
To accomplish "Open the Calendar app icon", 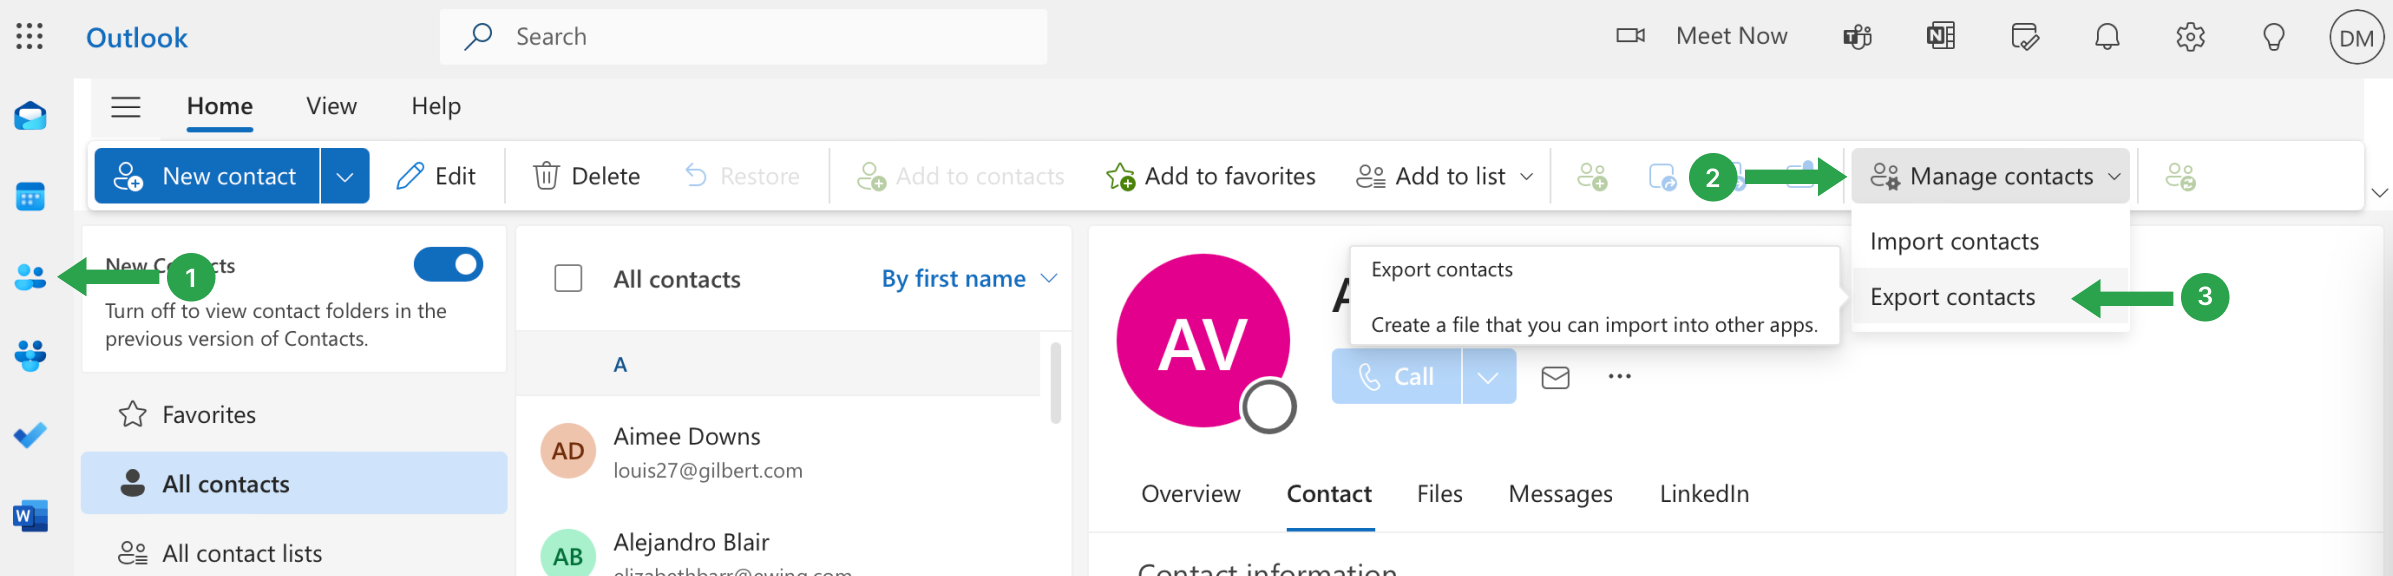I will point(30,197).
